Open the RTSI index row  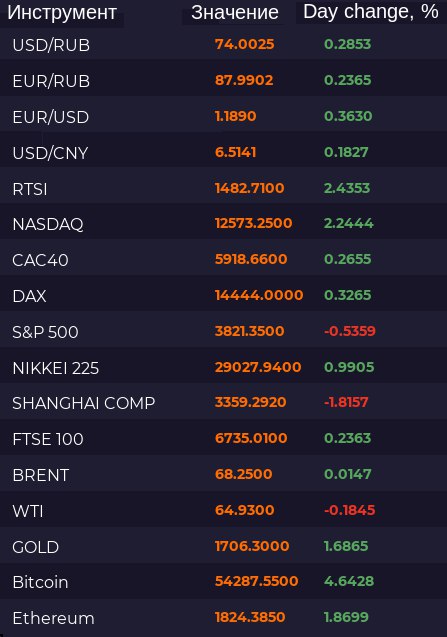pos(224,188)
